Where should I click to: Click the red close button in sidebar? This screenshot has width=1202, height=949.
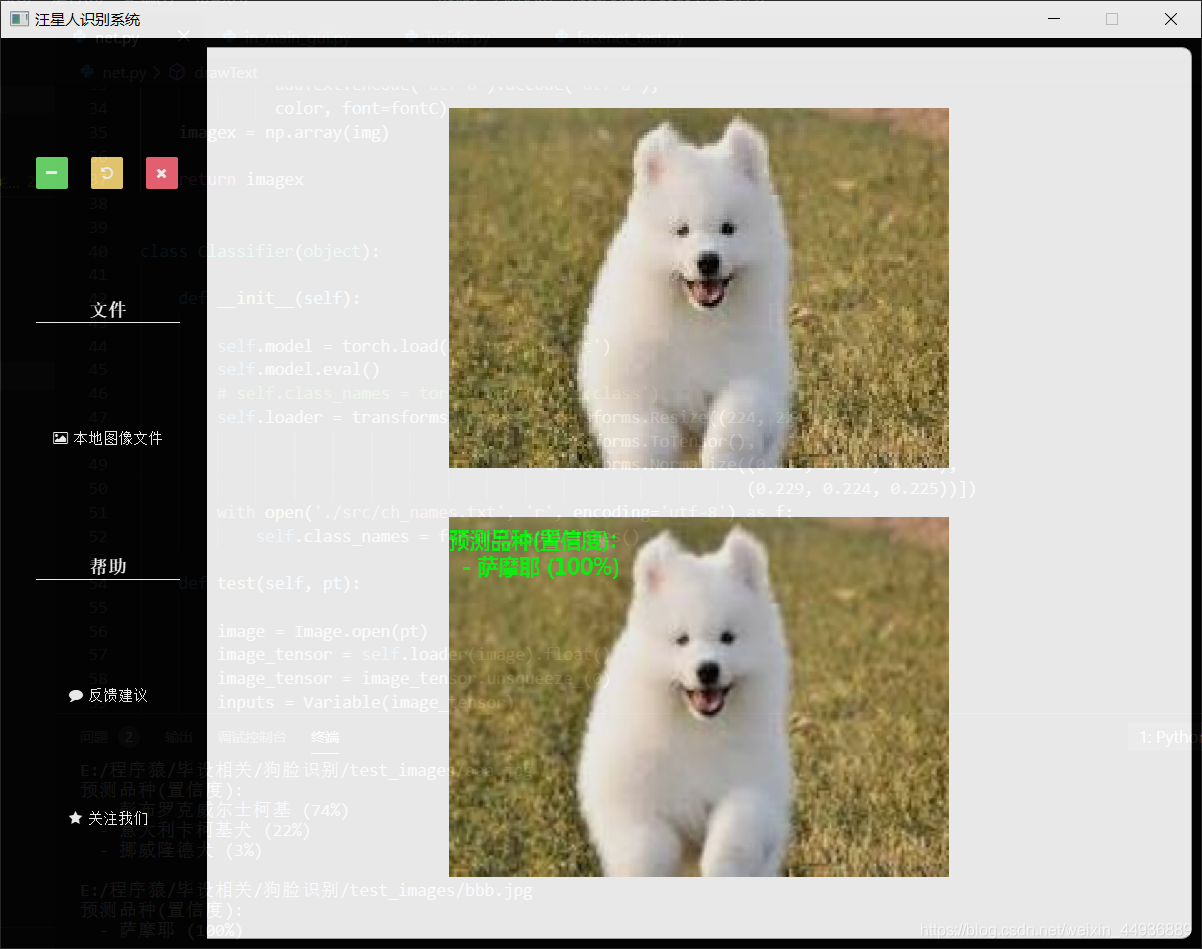(x=162, y=173)
